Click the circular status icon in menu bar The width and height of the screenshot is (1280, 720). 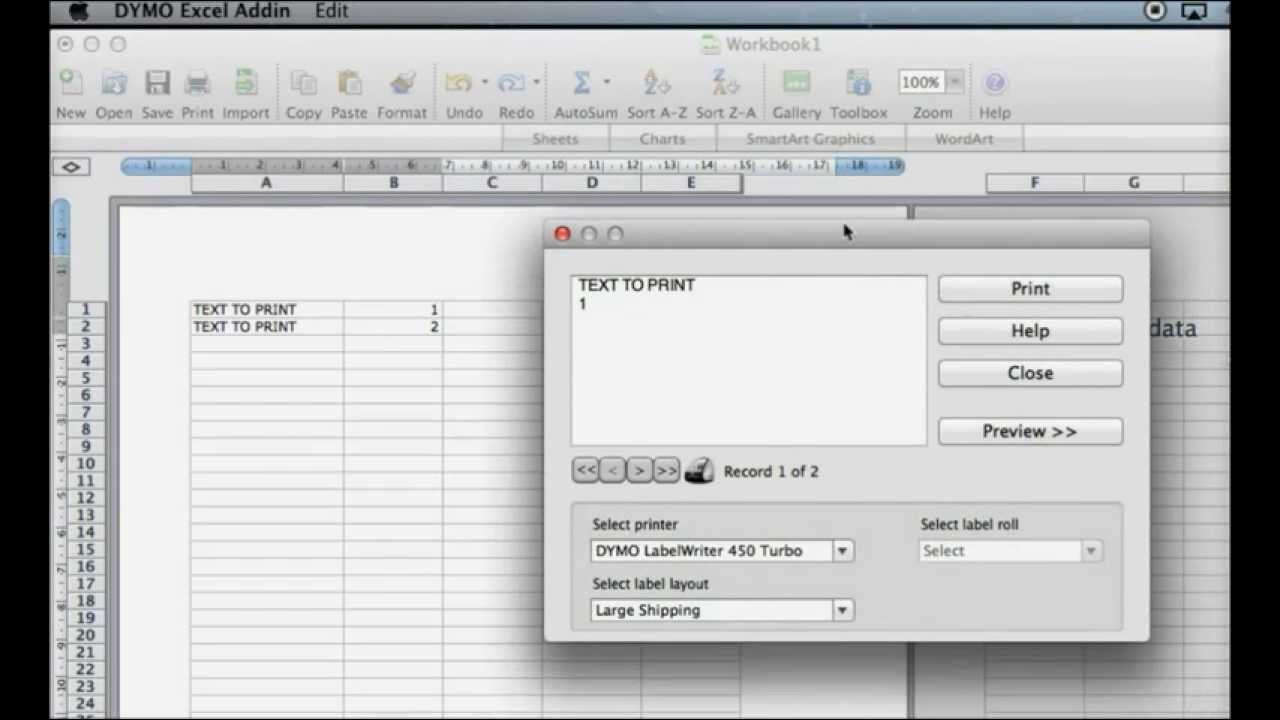point(1155,11)
